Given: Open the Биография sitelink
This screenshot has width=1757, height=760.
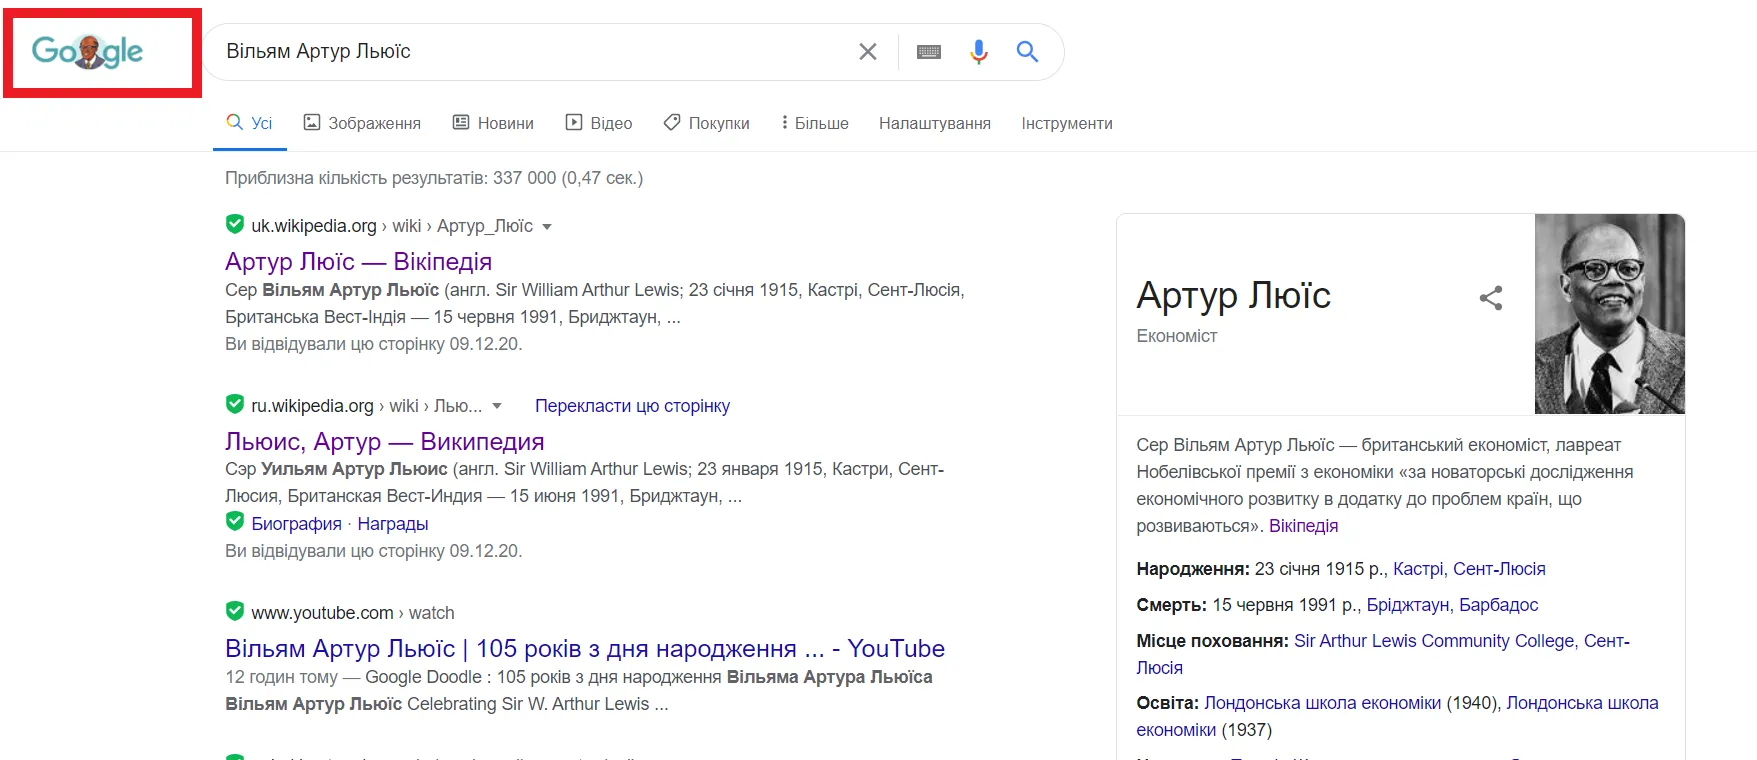Looking at the screenshot, I should click(x=297, y=524).
